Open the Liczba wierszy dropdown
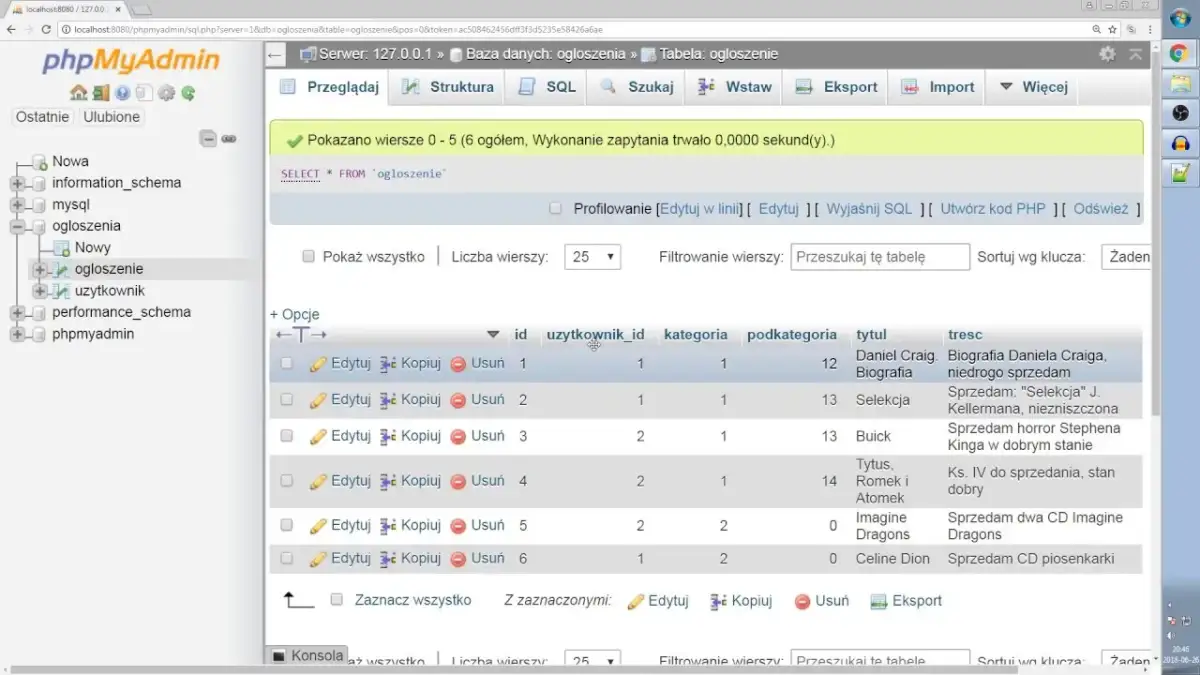The height and width of the screenshot is (675, 1200). 592,256
